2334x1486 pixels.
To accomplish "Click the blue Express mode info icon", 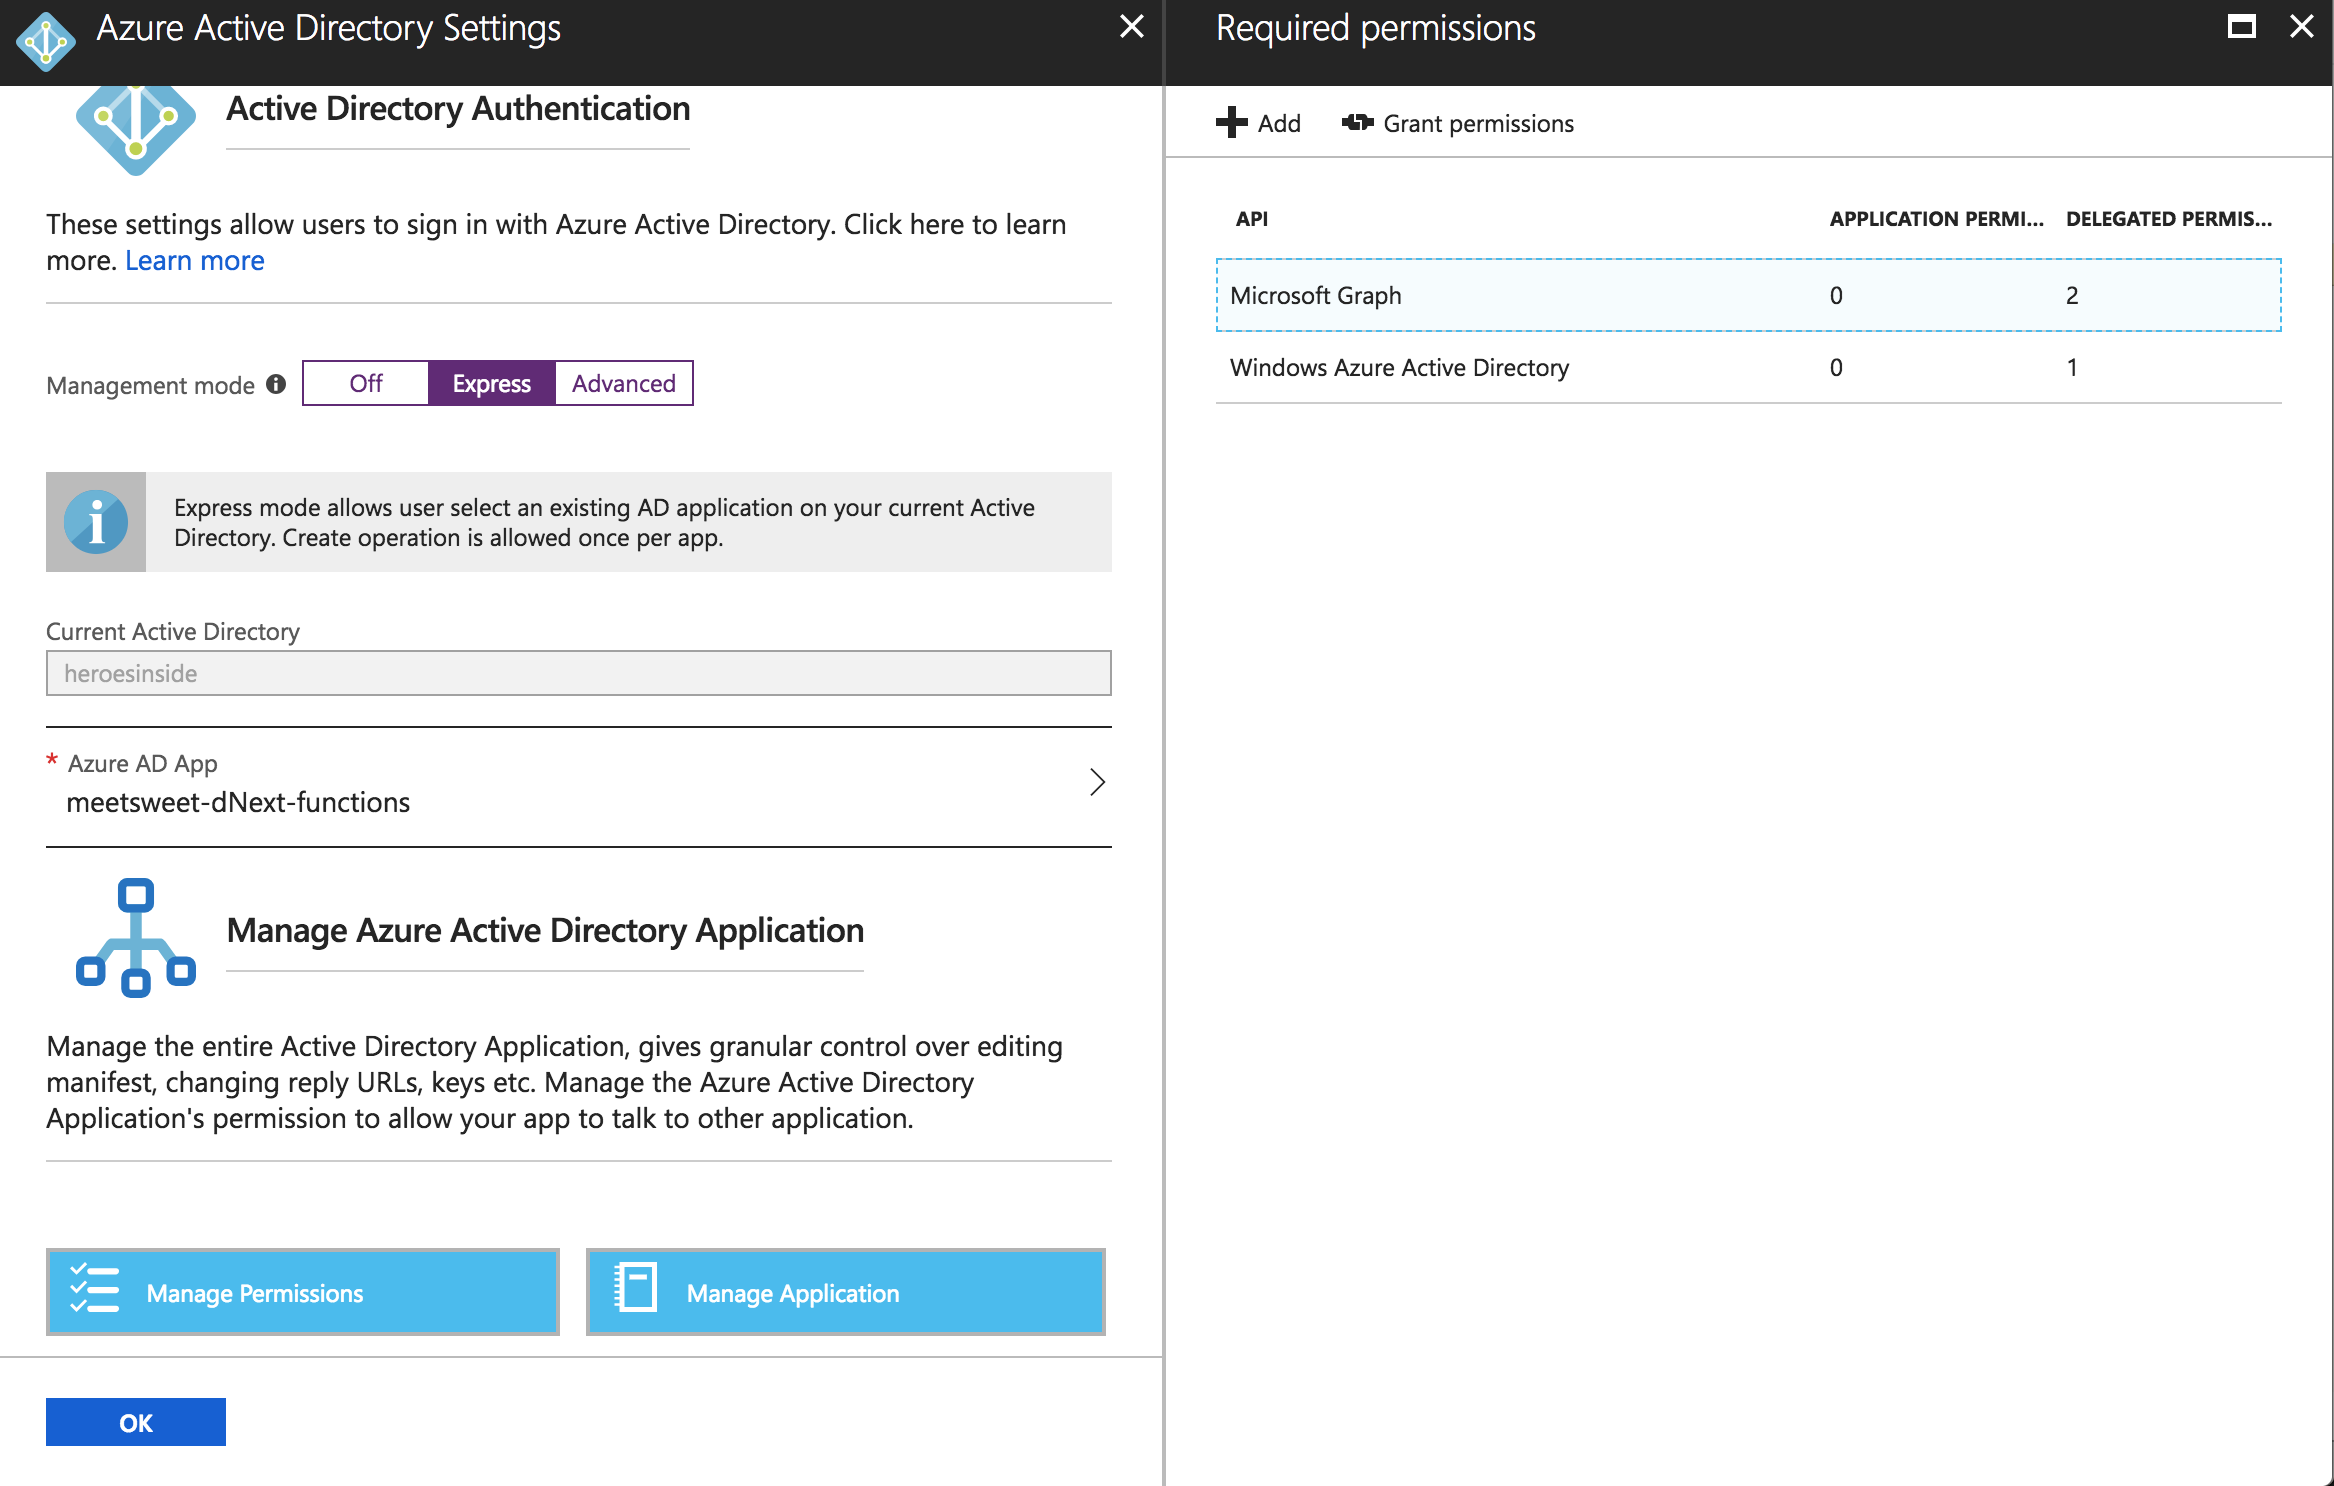I will click(x=96, y=522).
